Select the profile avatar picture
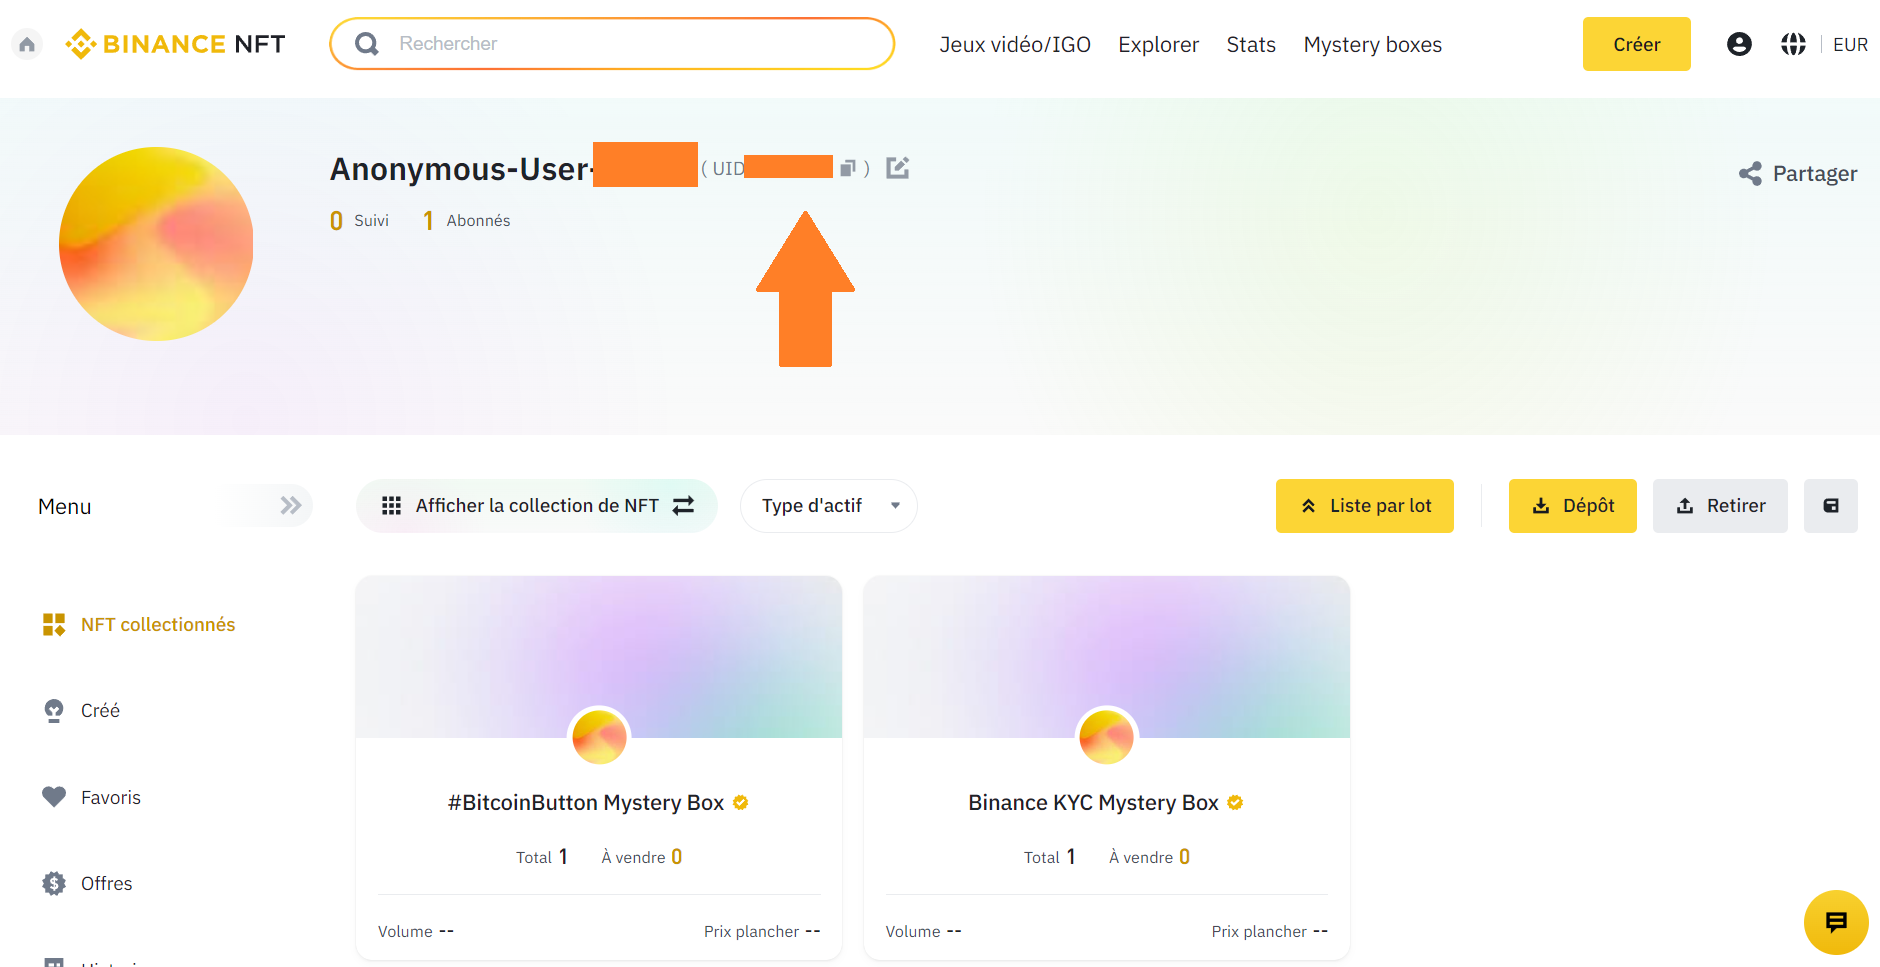 click(x=156, y=244)
